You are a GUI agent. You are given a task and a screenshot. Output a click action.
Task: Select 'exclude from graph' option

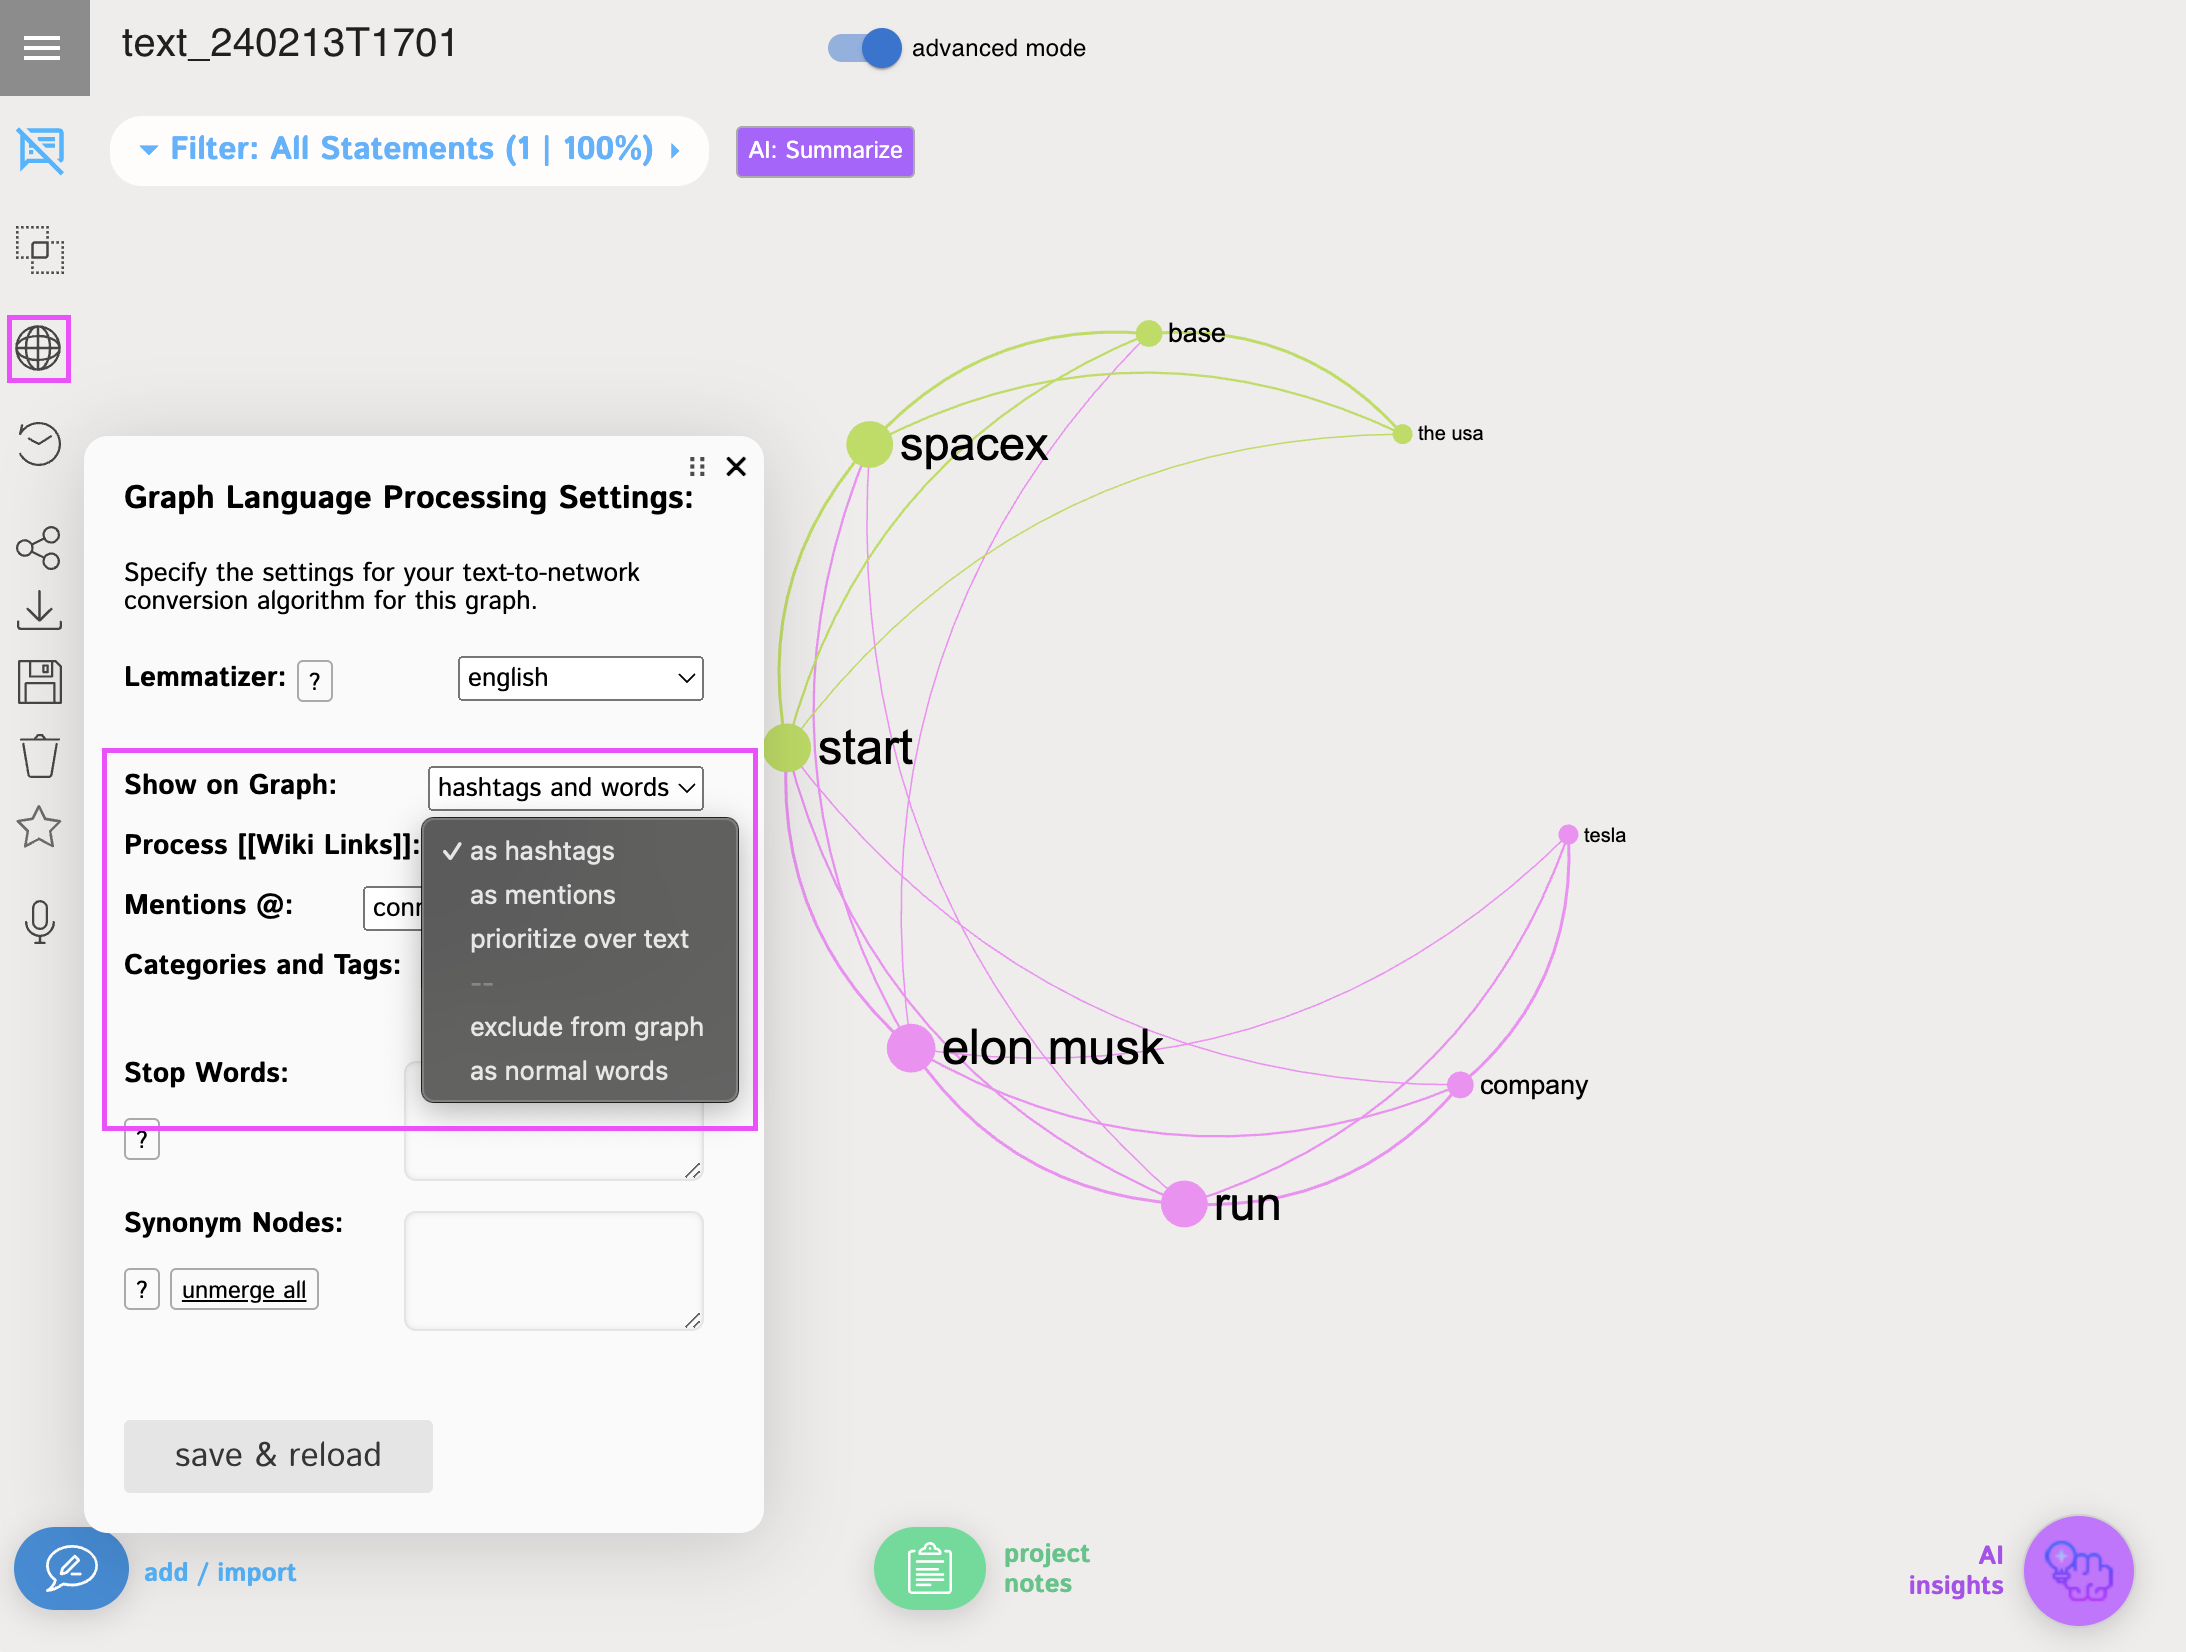click(580, 1027)
